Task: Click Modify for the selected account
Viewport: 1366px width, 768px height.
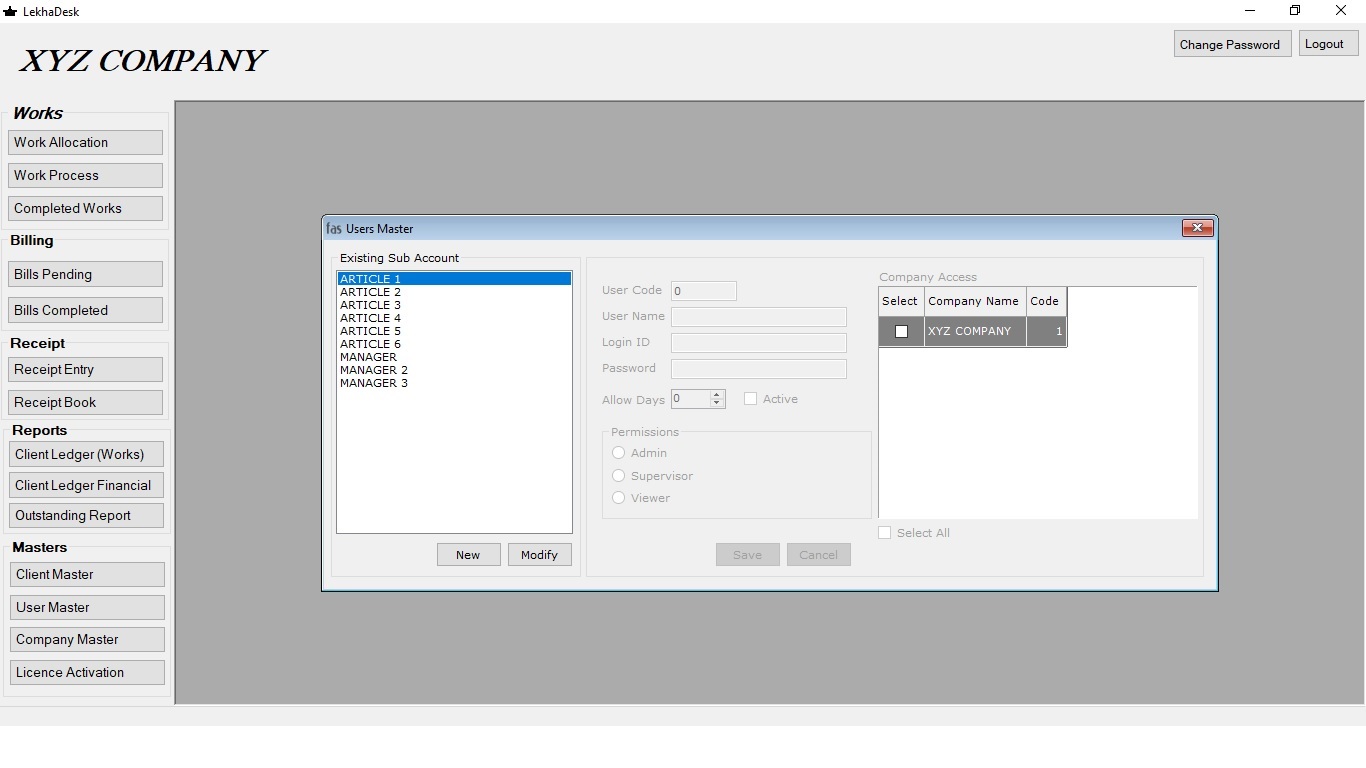Action: [x=540, y=555]
